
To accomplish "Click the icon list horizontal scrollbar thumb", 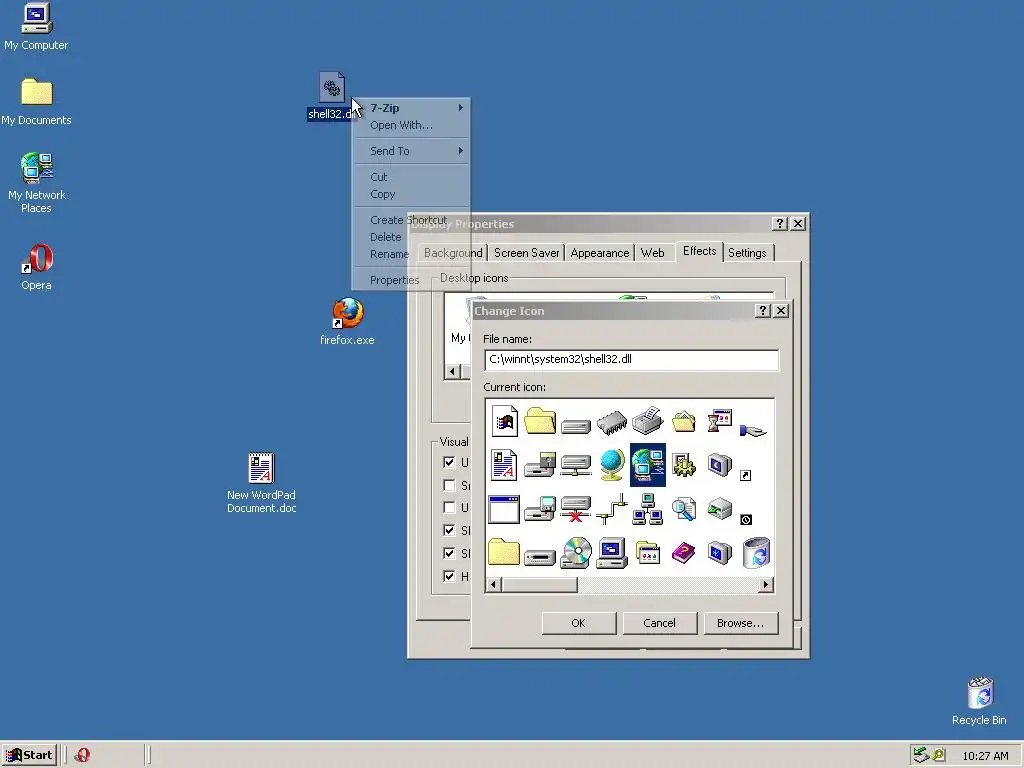I will (x=539, y=584).
